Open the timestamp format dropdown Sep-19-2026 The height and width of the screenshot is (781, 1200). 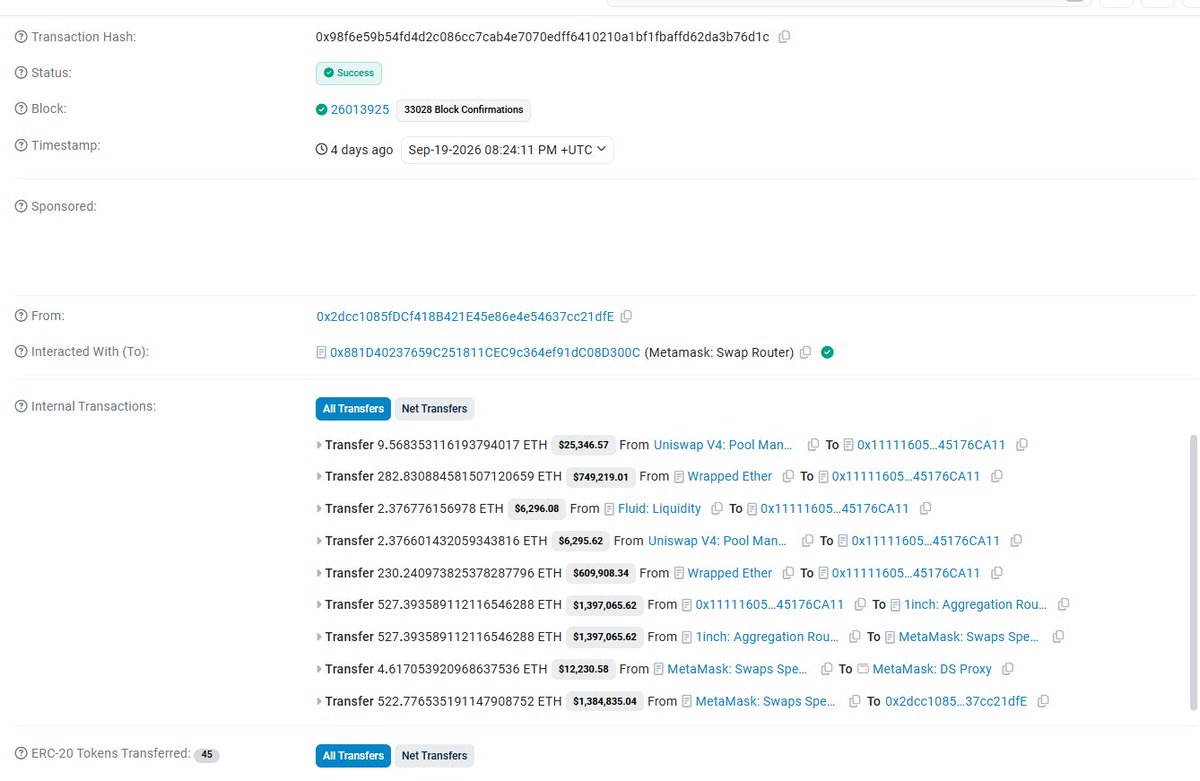click(x=507, y=150)
